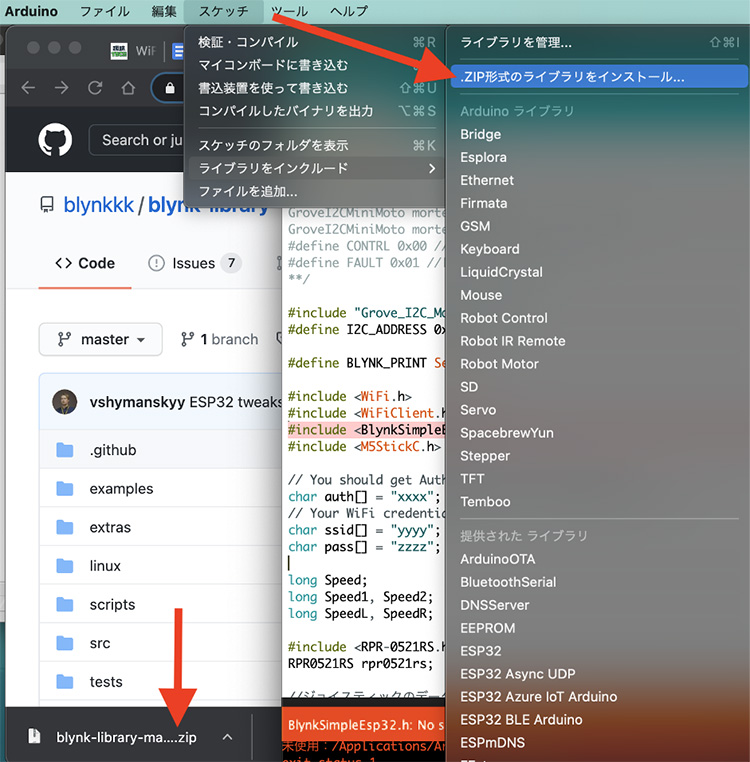Reload the browser page
The height and width of the screenshot is (762, 750).
click(95, 88)
